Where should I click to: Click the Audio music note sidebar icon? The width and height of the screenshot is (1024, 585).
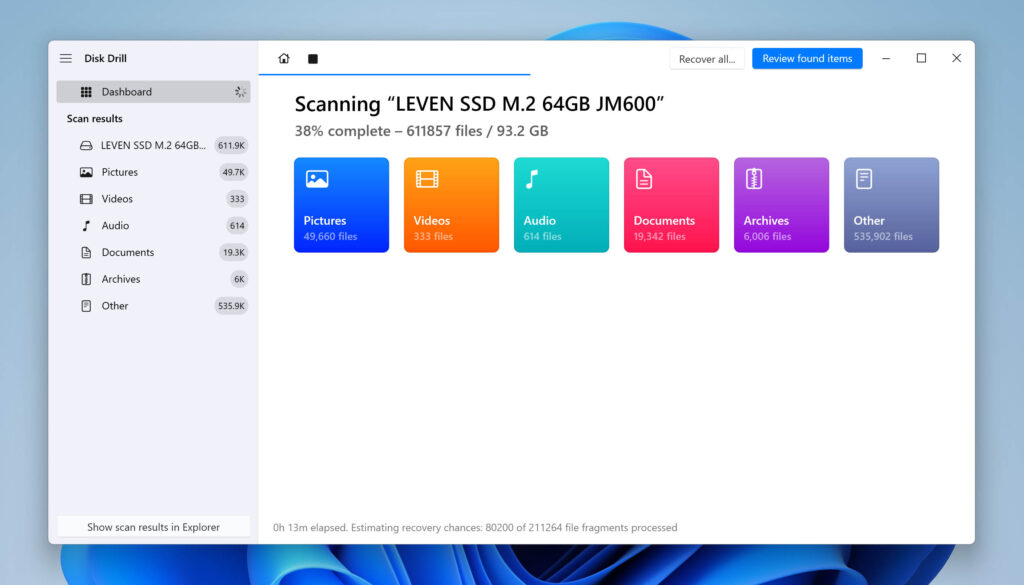[86, 226]
